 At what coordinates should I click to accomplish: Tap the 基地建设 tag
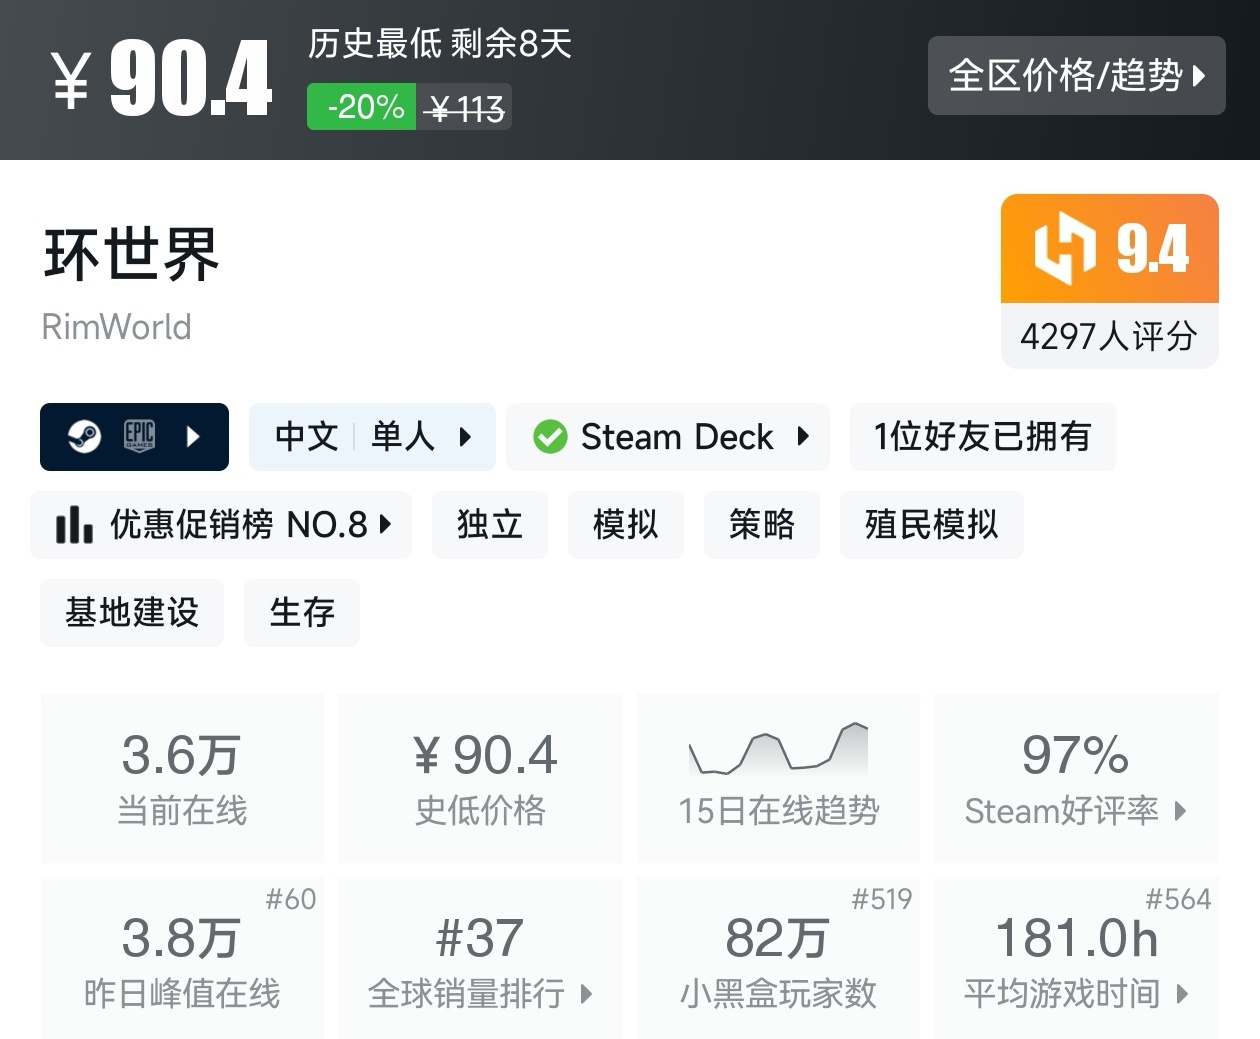(x=132, y=613)
